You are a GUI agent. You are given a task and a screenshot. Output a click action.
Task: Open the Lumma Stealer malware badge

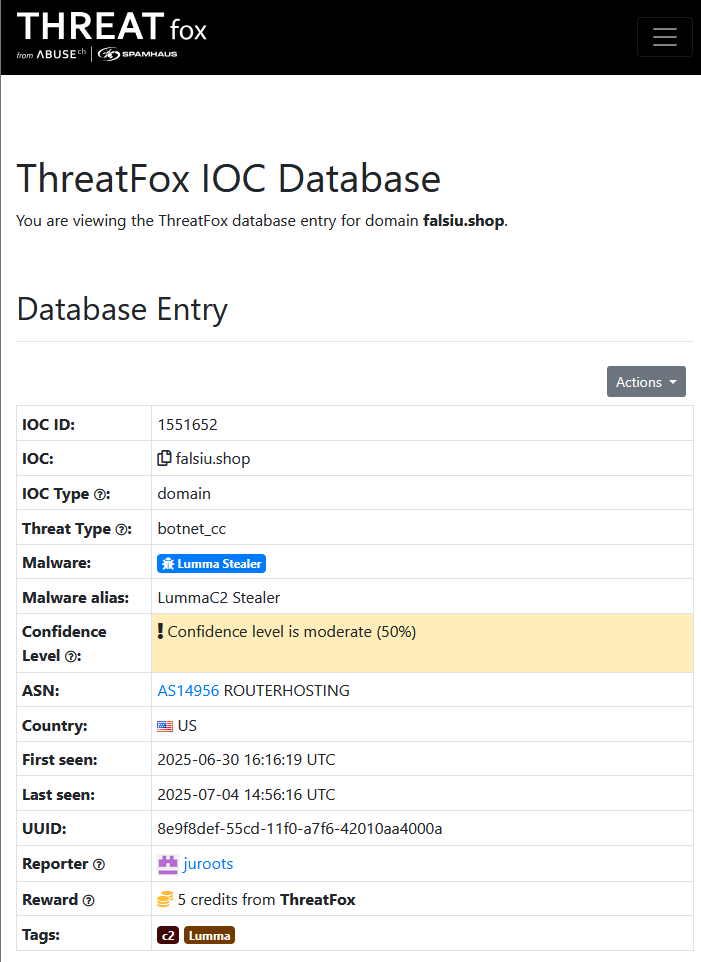pos(212,563)
